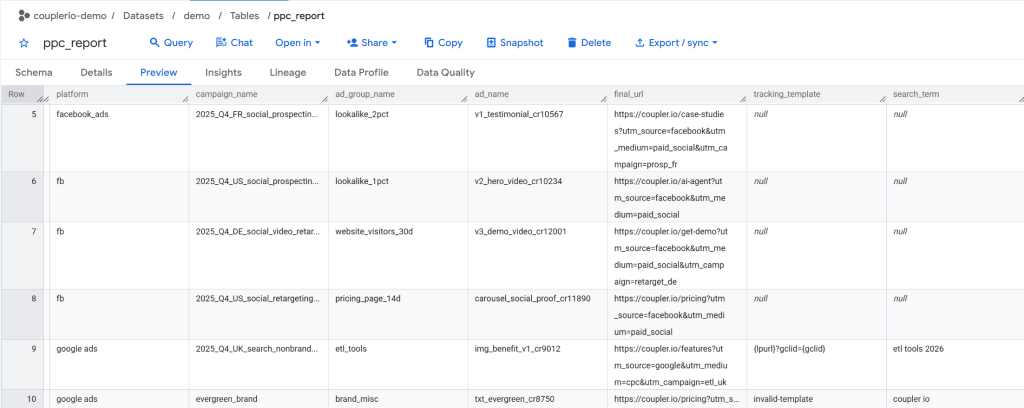Open the Insights tab

(x=223, y=72)
